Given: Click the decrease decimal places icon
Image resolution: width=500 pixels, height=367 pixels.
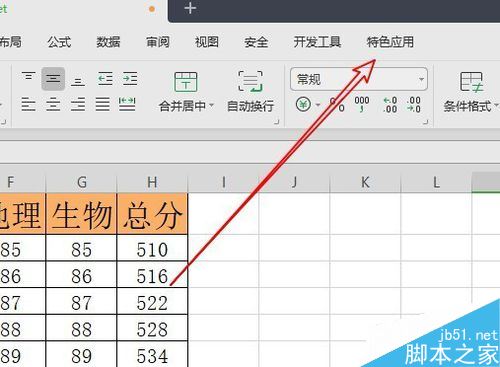Looking at the screenshot, I should [x=414, y=105].
